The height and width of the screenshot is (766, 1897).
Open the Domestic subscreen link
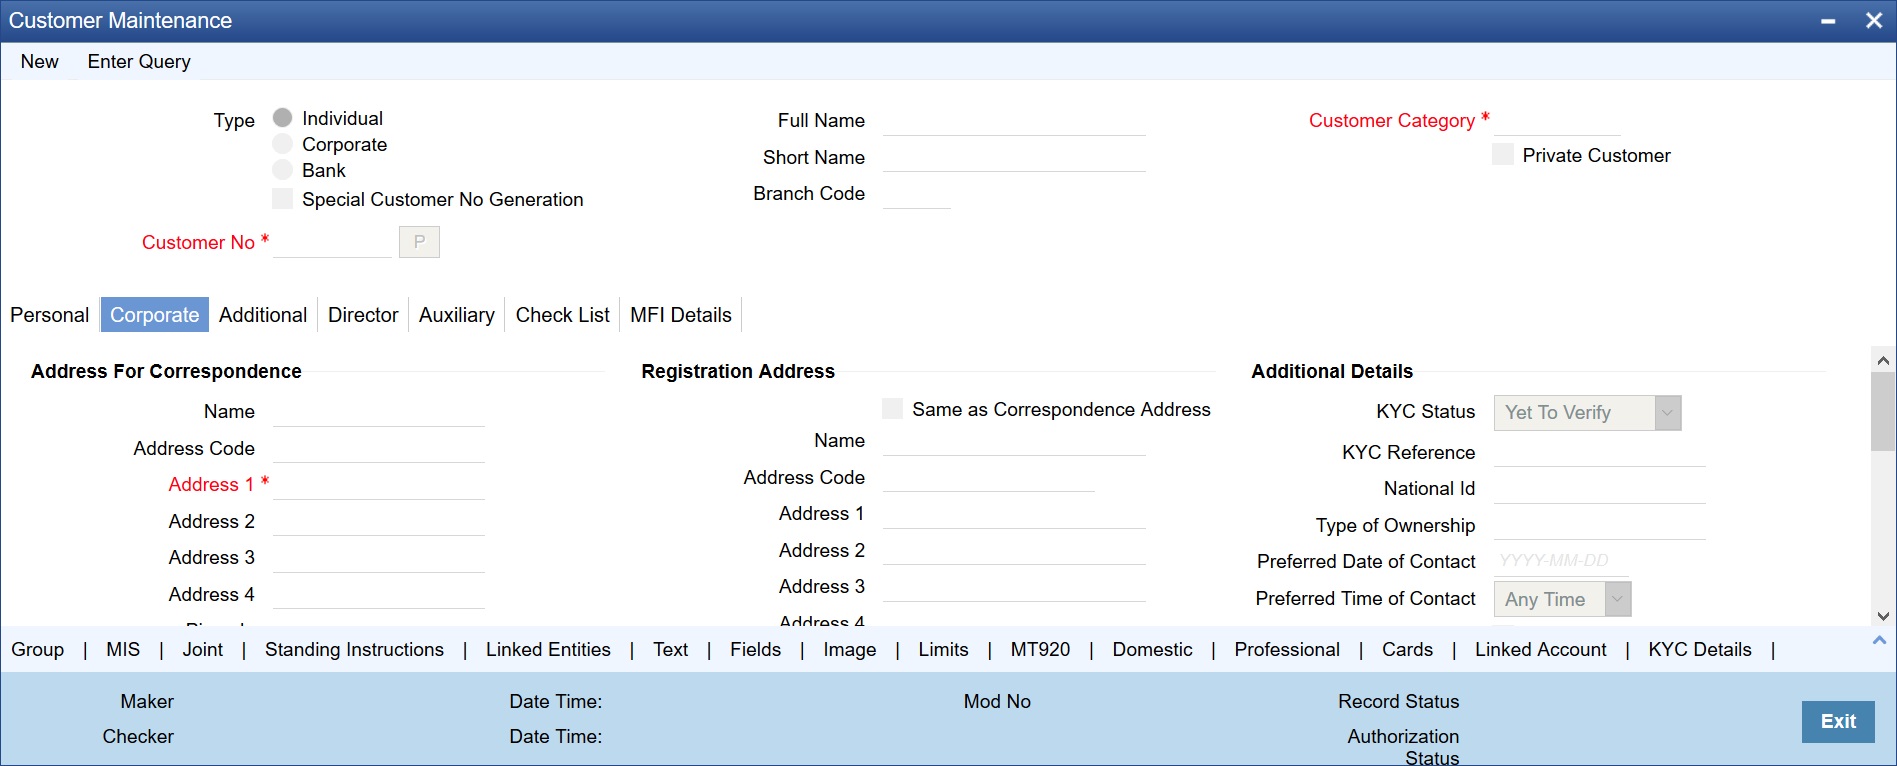[1152, 649]
